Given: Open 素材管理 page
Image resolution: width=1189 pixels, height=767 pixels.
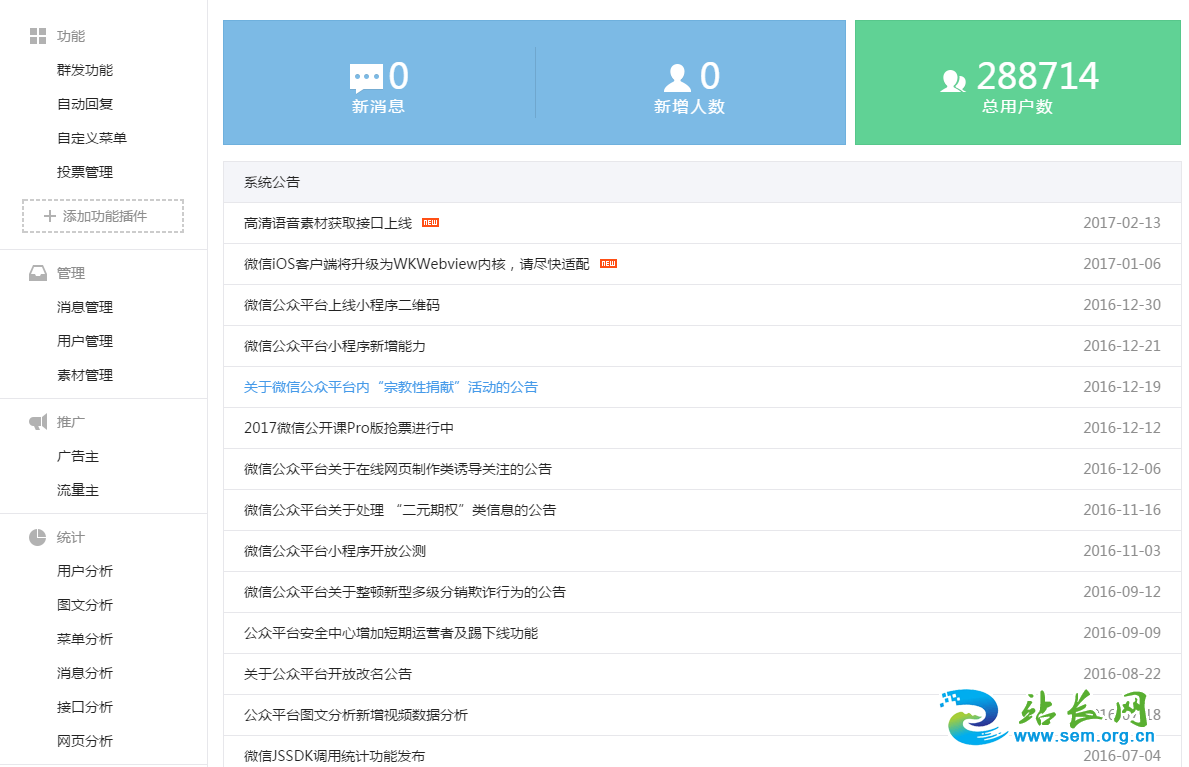Looking at the screenshot, I should 85,375.
